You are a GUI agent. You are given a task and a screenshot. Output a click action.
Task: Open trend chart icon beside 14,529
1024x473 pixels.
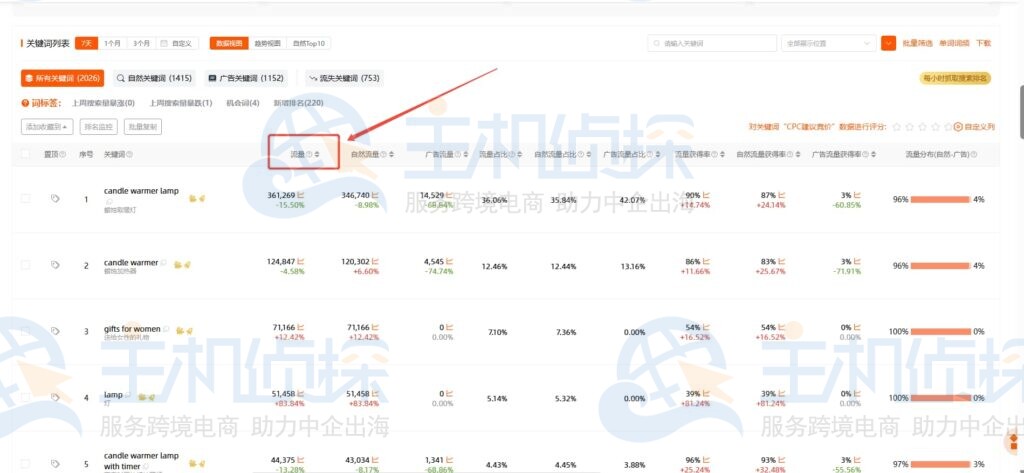tap(449, 195)
